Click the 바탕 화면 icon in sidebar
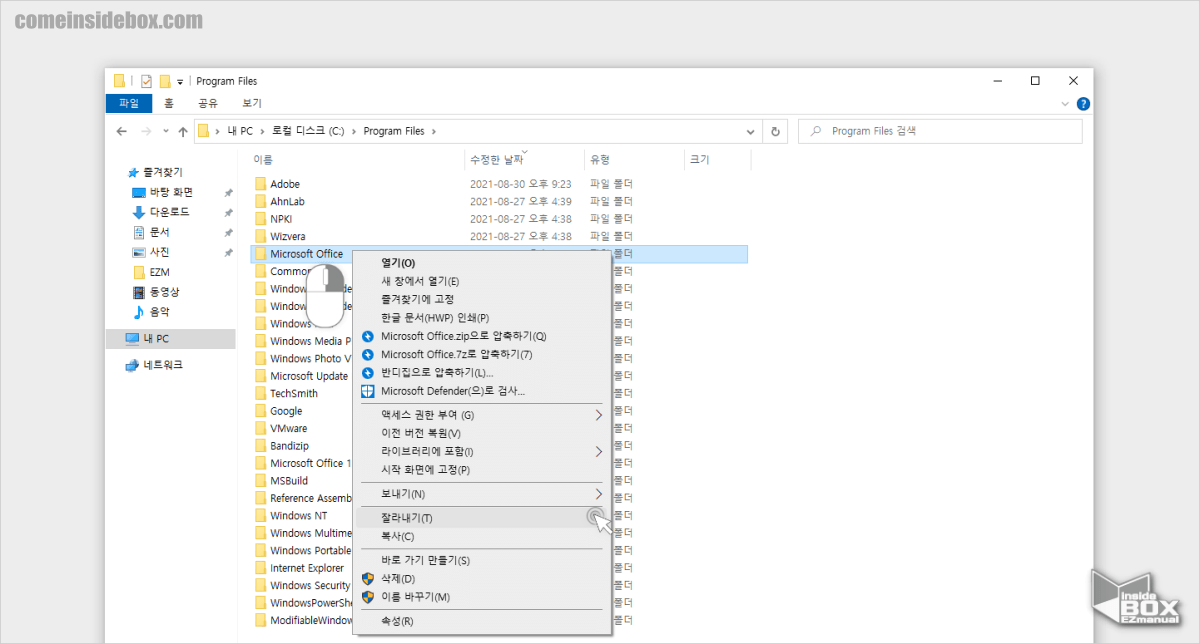 (139, 192)
